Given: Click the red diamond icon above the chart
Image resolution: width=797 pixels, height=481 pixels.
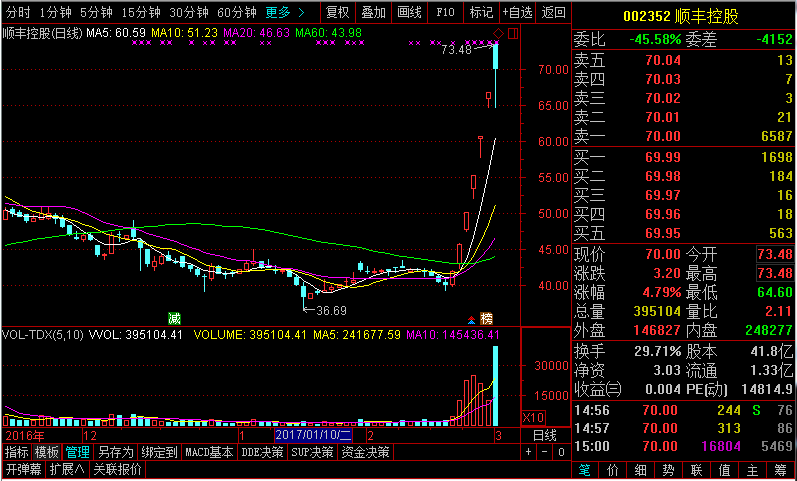Looking at the screenshot, I should pyautogui.click(x=499, y=34).
